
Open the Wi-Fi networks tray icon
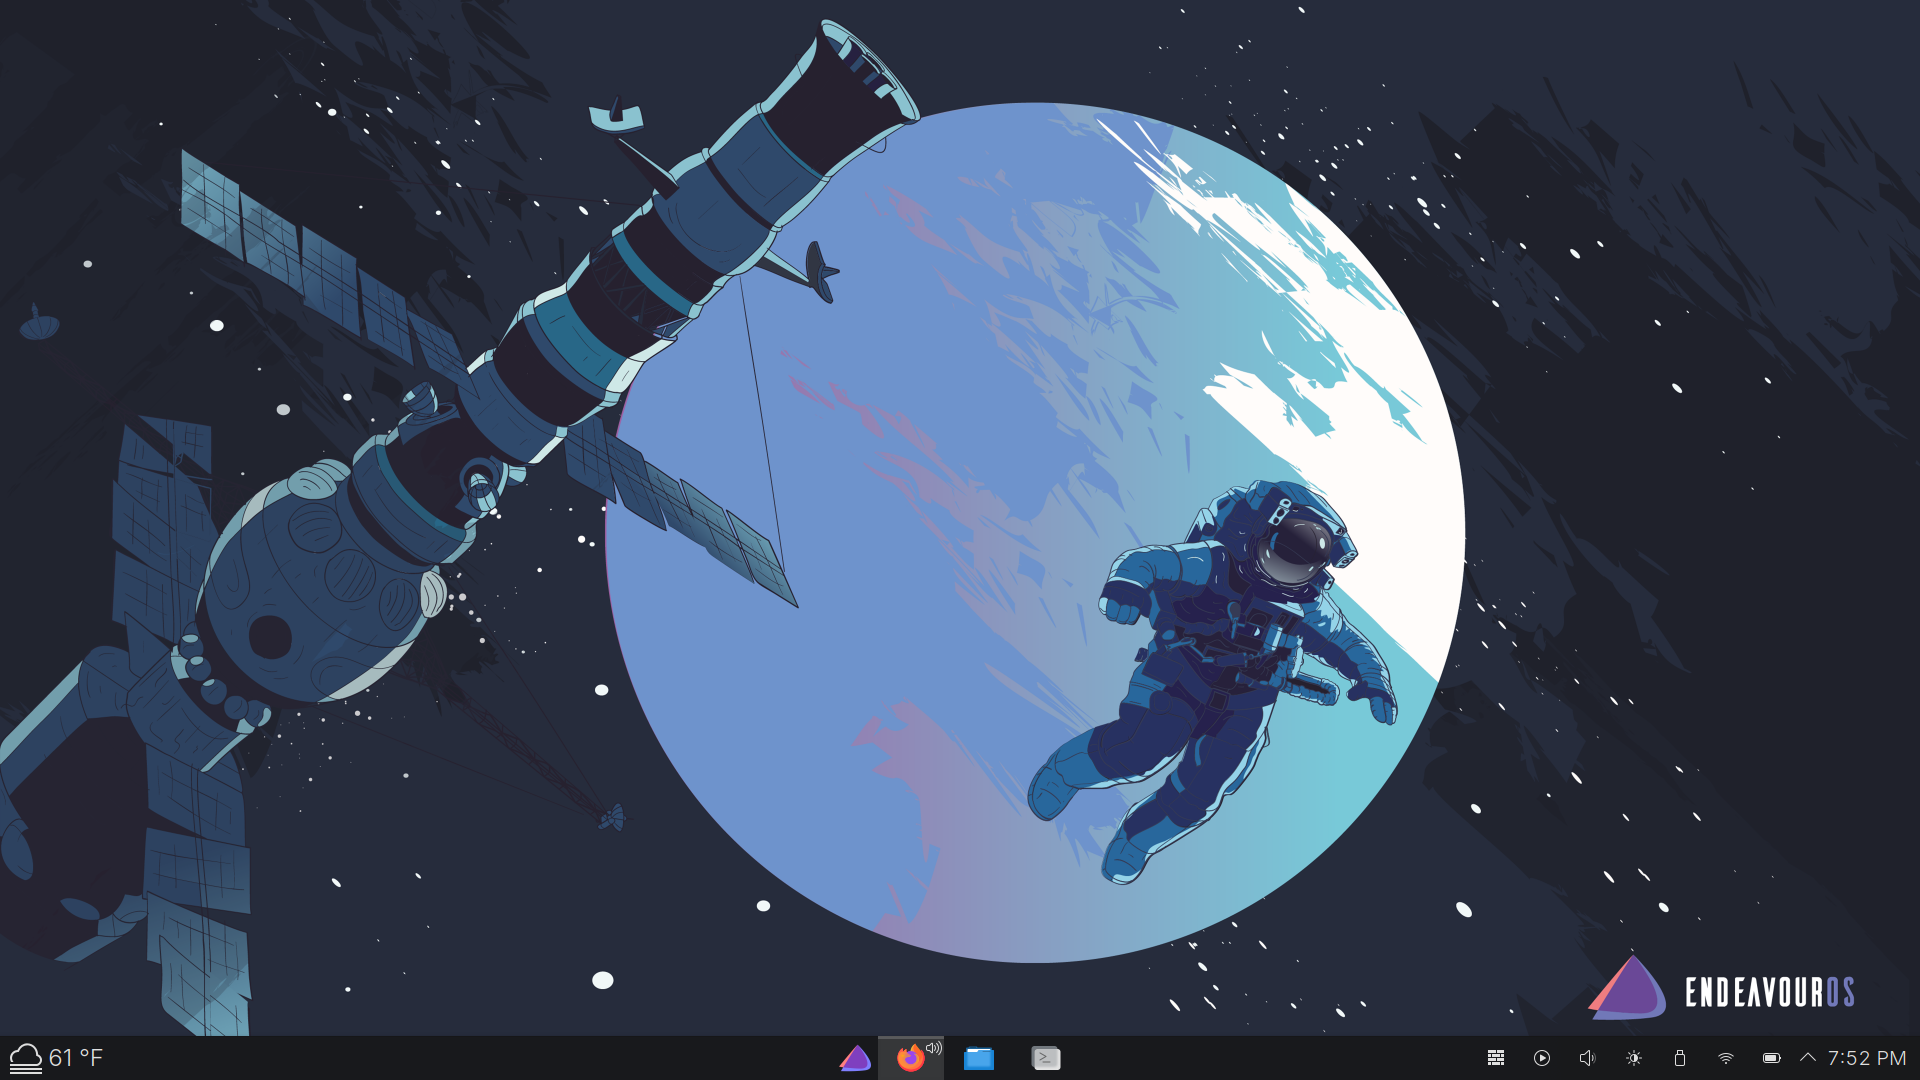1726,1058
